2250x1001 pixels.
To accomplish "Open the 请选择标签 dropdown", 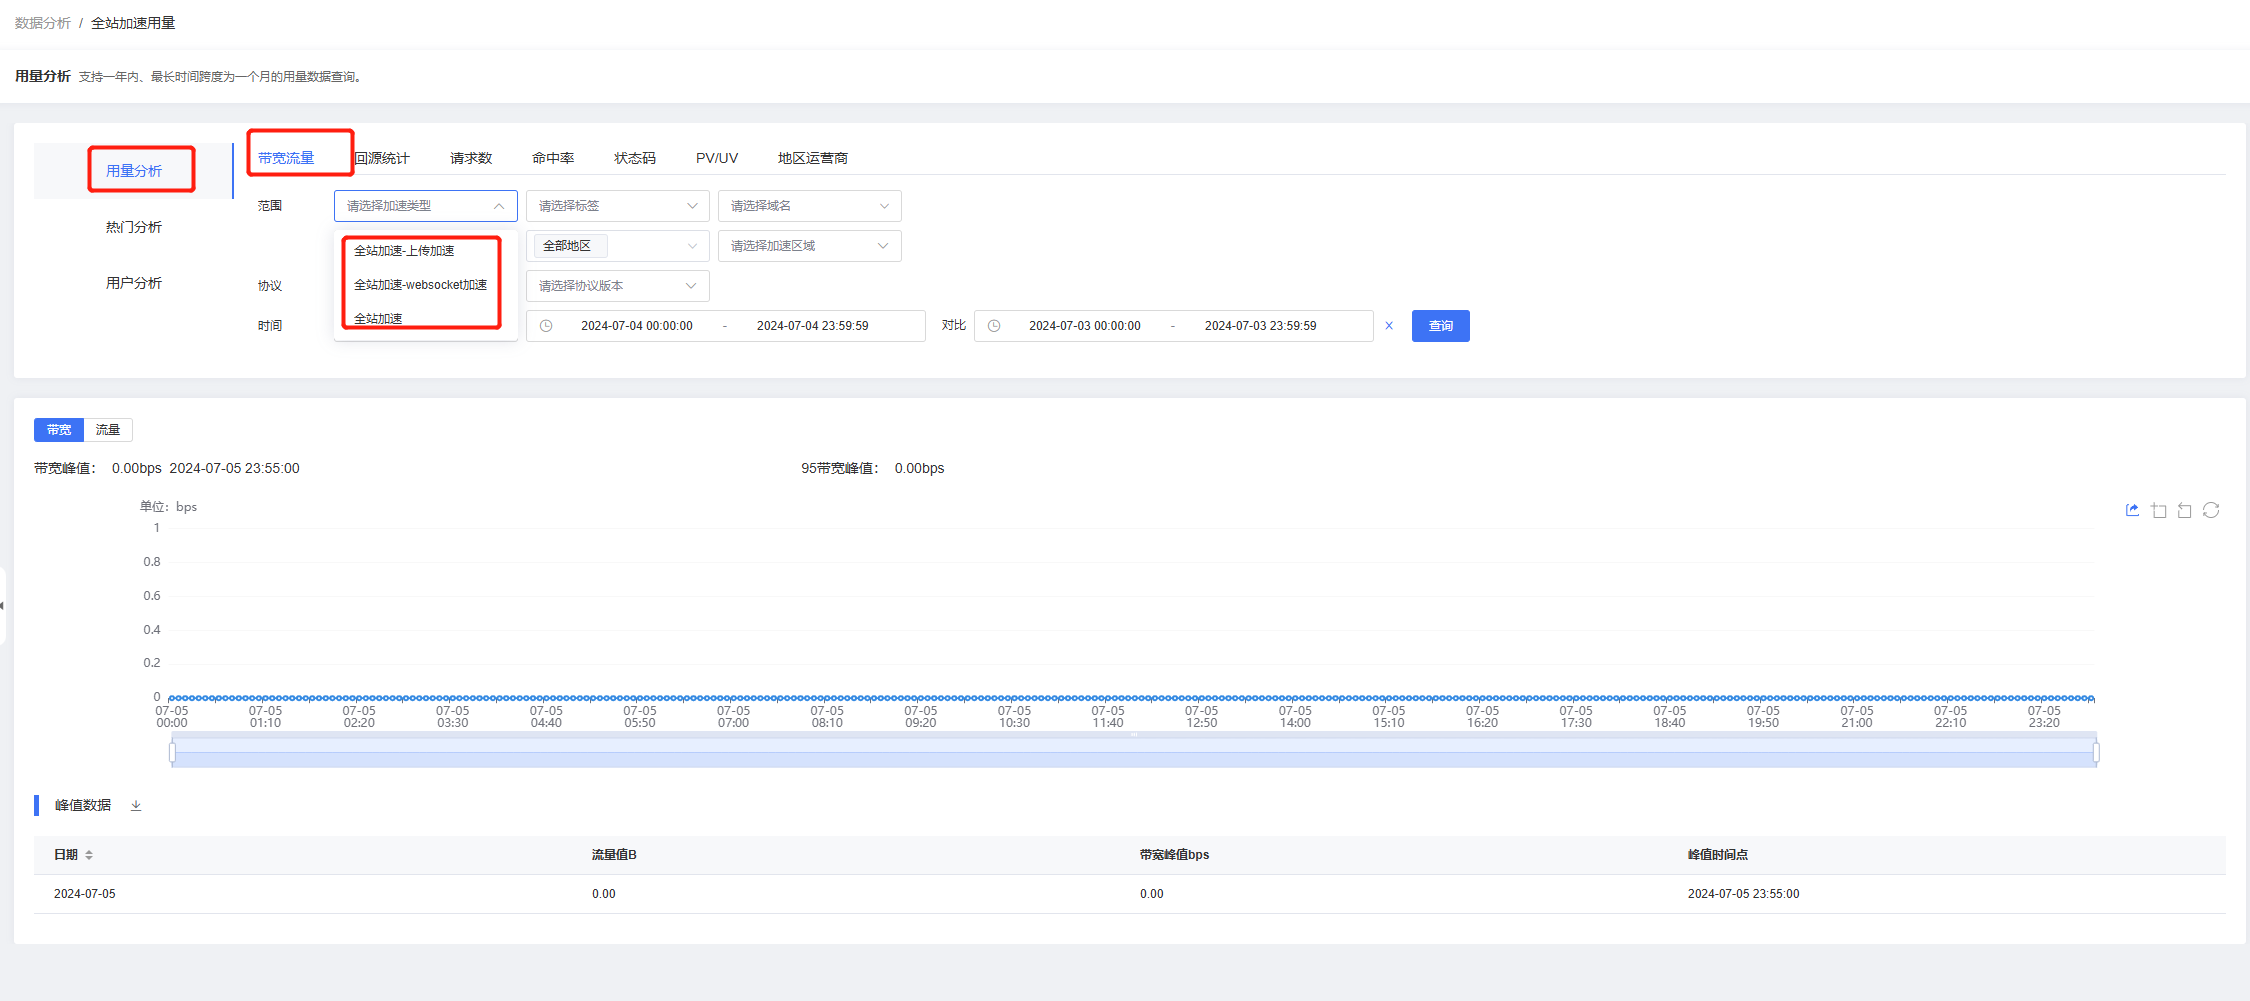I will point(617,206).
